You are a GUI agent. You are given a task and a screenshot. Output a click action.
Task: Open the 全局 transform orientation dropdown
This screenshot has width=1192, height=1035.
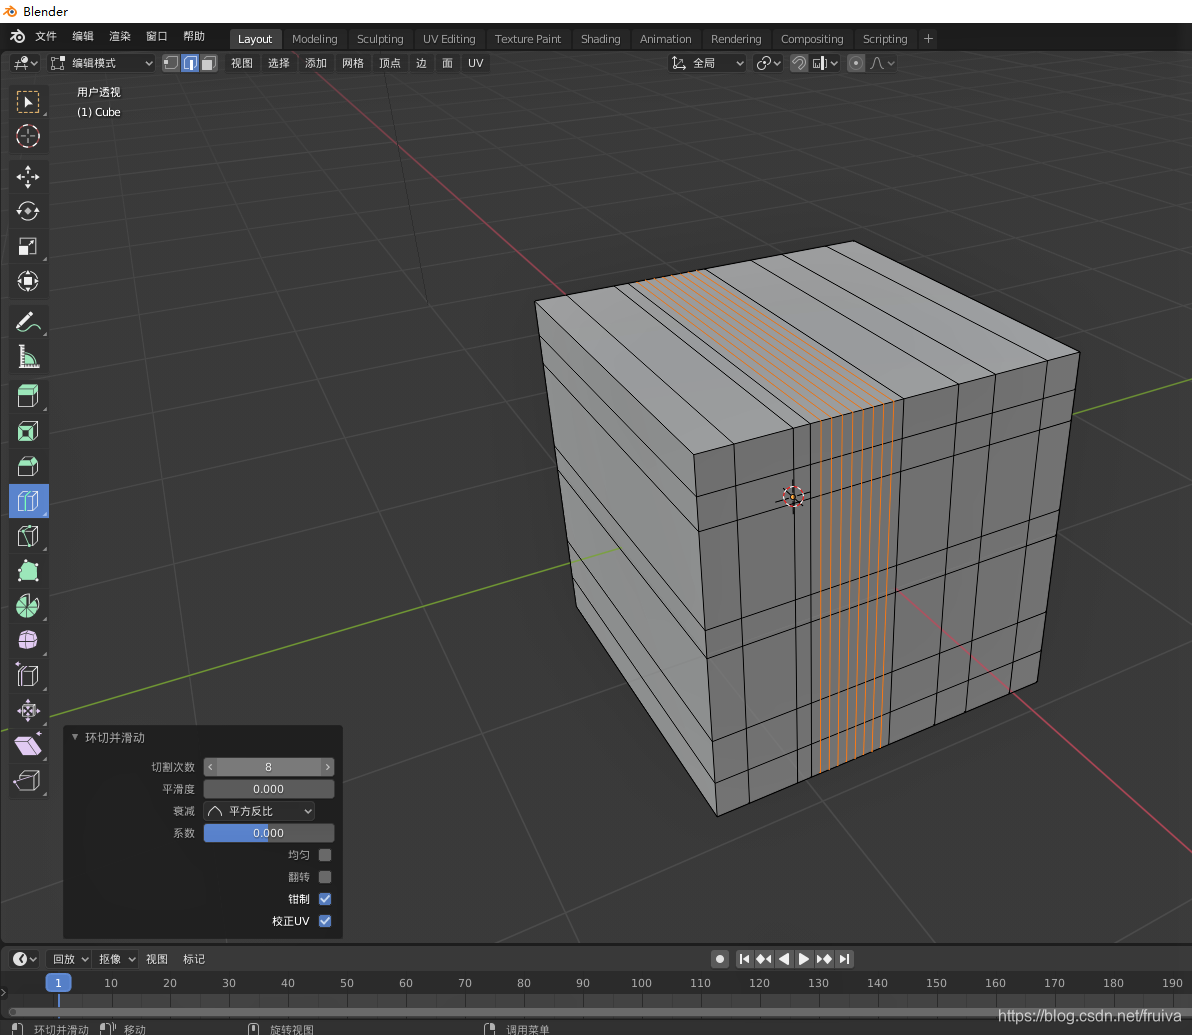(x=707, y=63)
